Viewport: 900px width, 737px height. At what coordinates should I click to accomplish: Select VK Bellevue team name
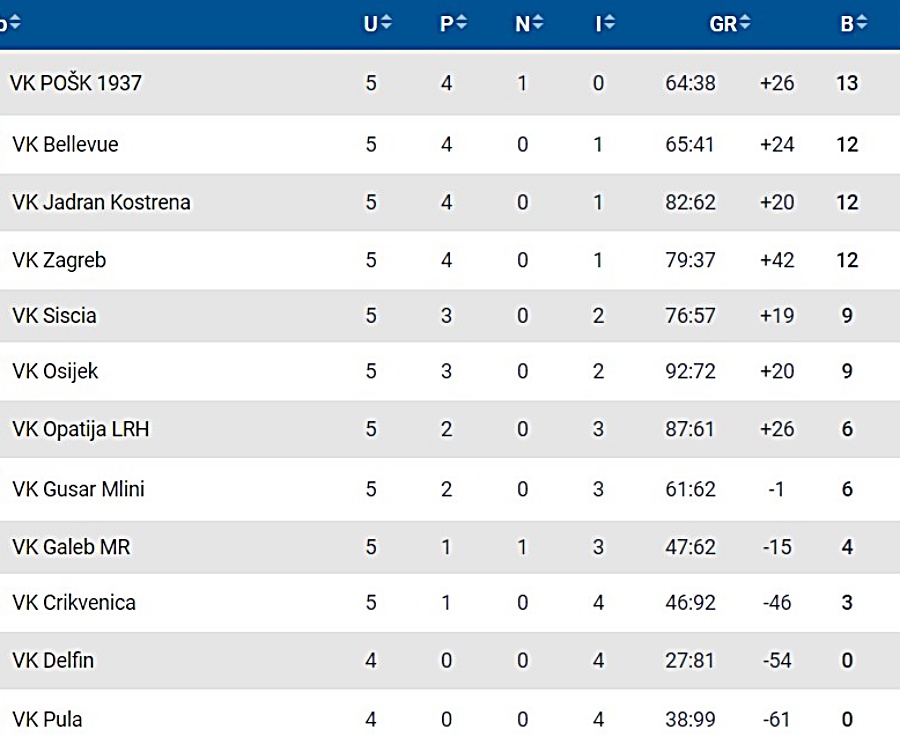[x=65, y=145]
